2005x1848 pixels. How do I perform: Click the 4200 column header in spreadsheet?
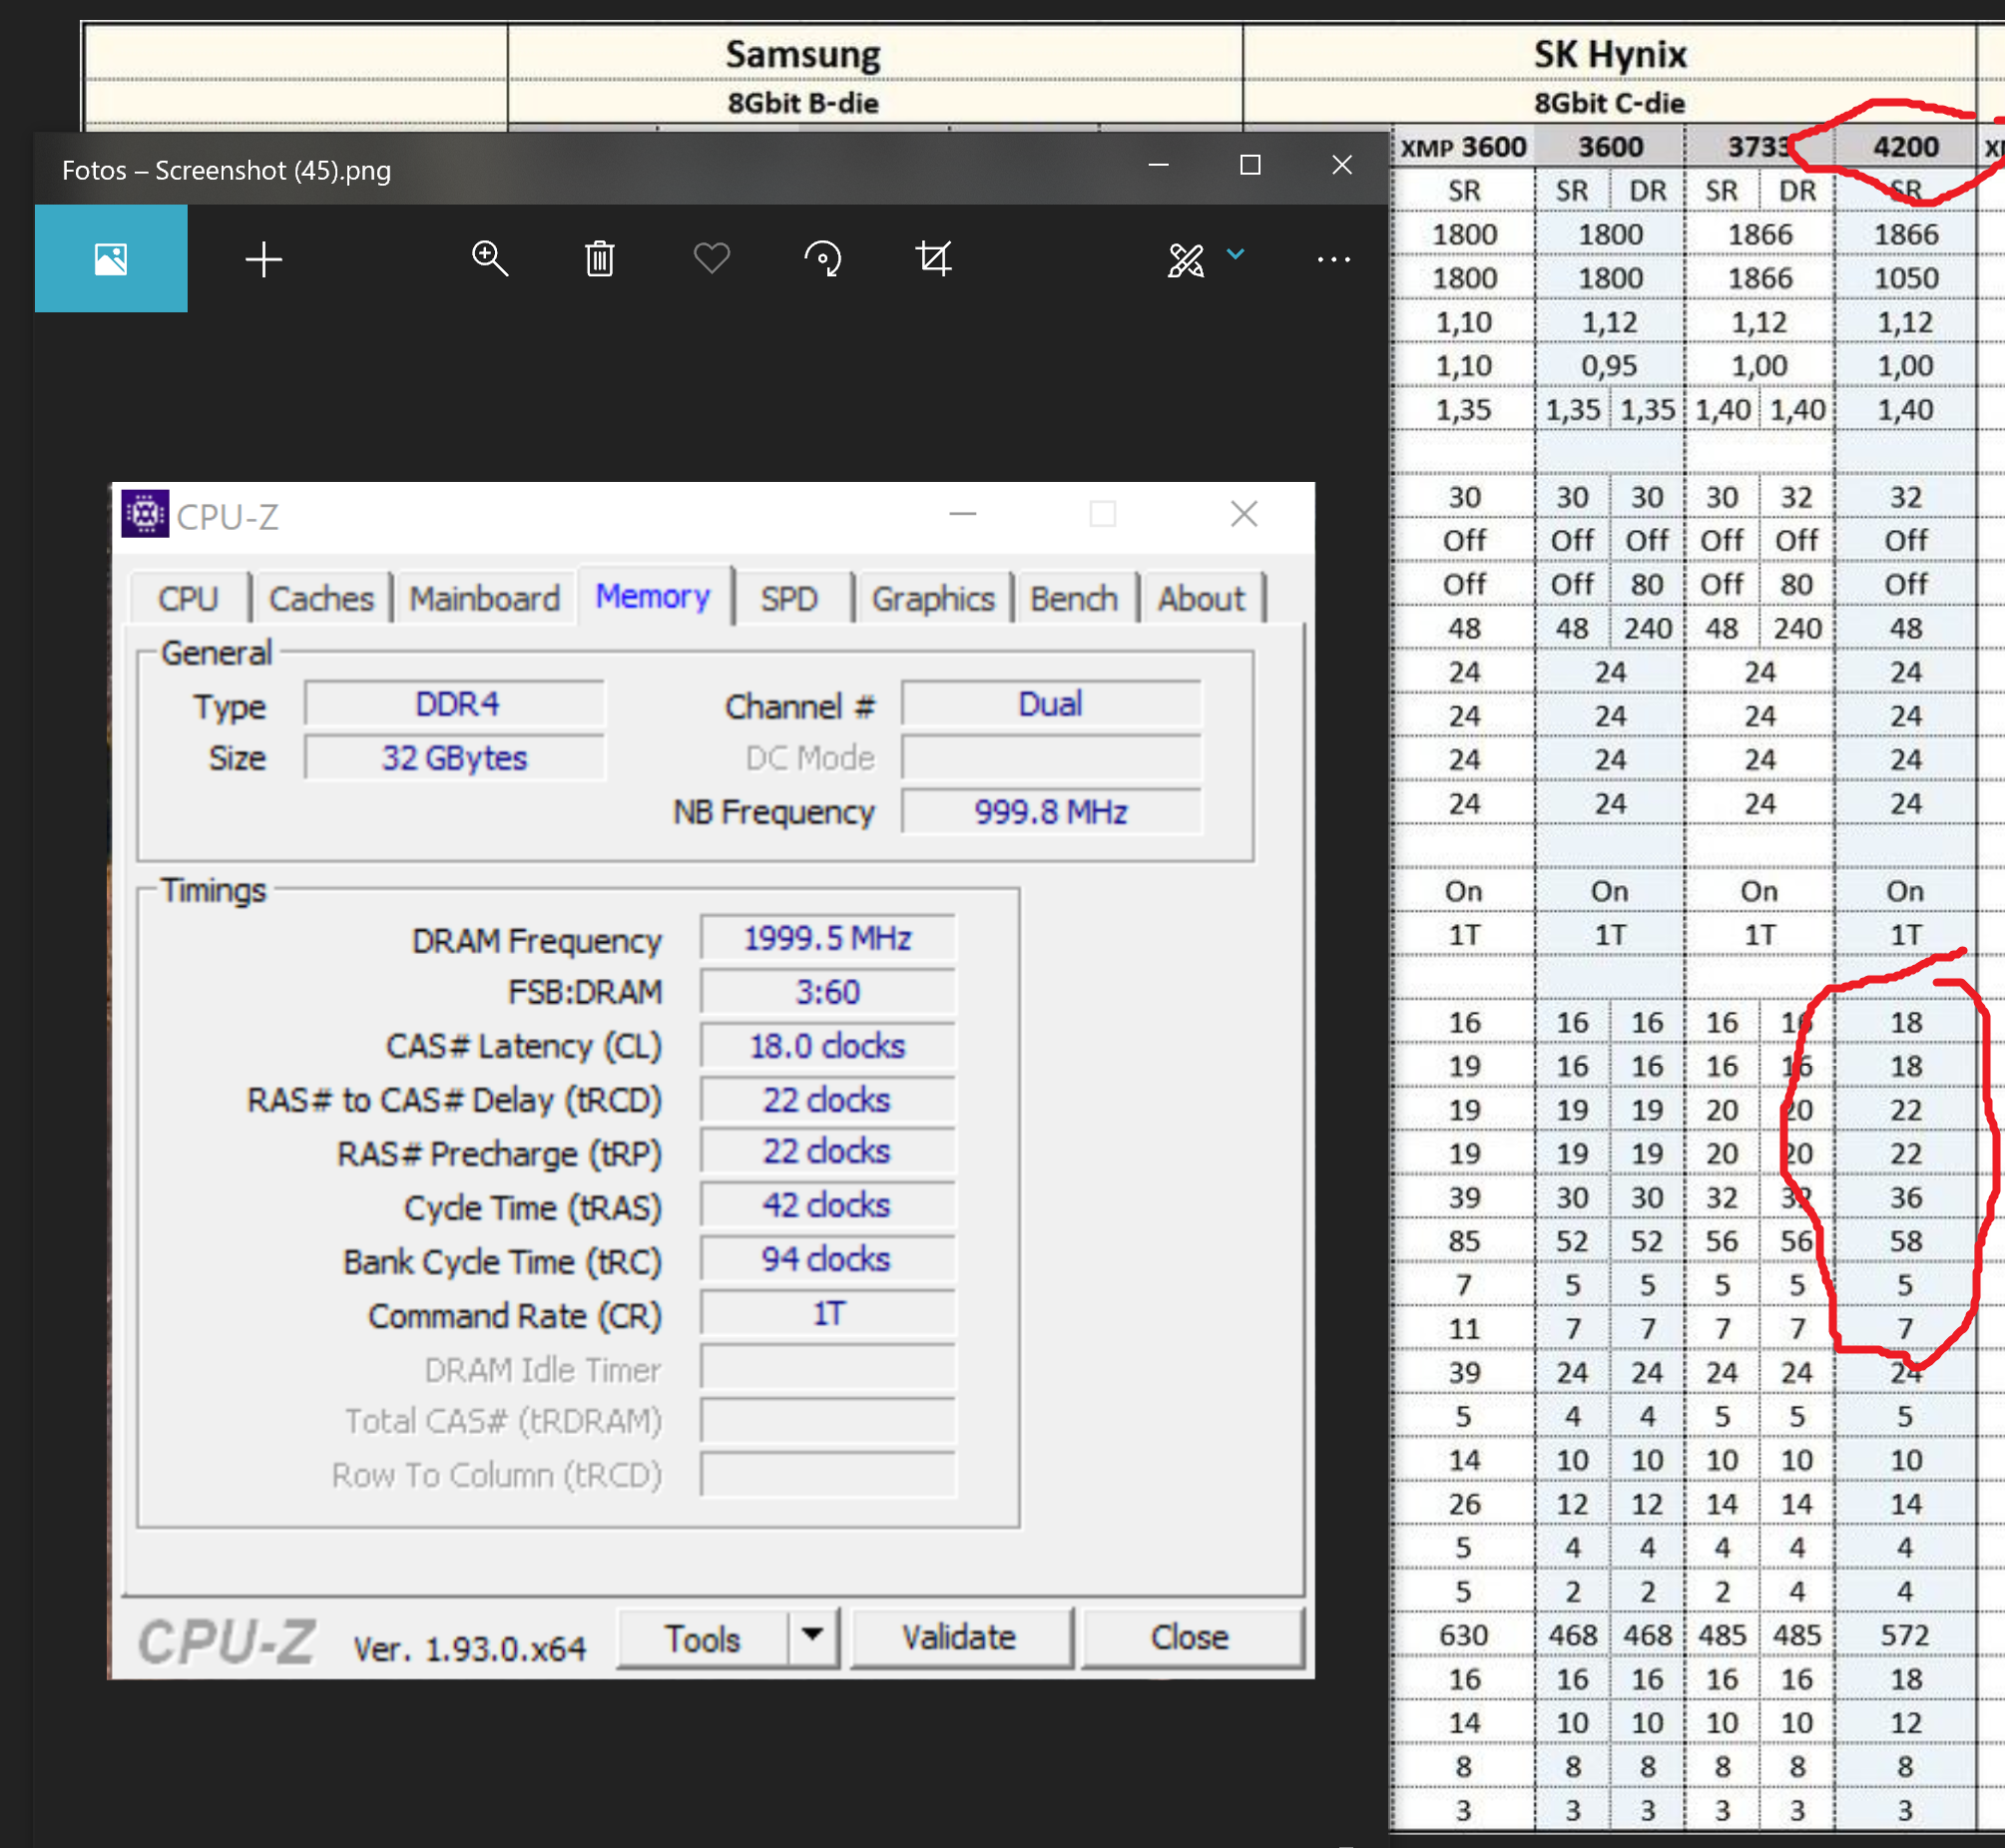click(x=1906, y=147)
